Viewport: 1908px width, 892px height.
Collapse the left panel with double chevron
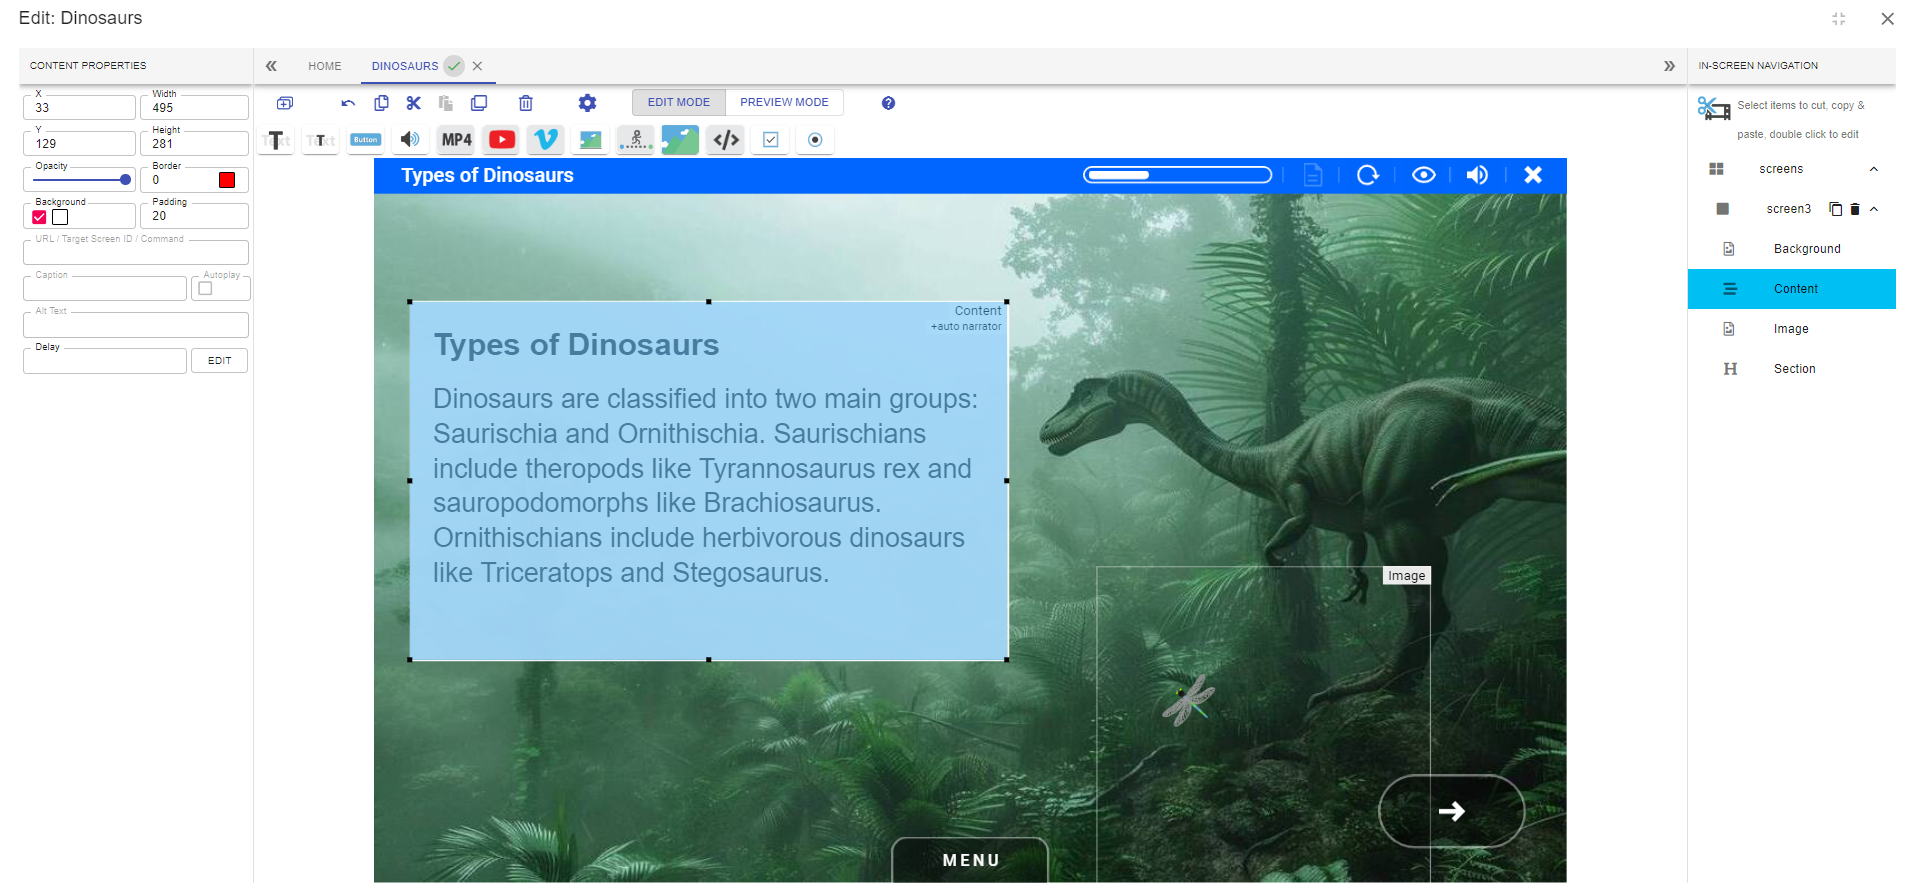click(x=271, y=66)
